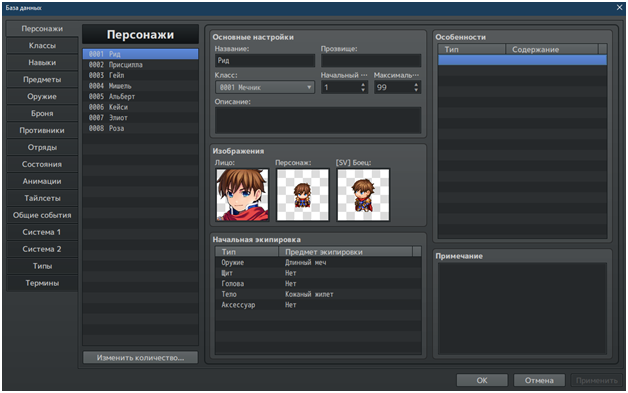Viewport: 628px width, 393px height.
Task: Open the Термины tab
Action: (x=42, y=283)
